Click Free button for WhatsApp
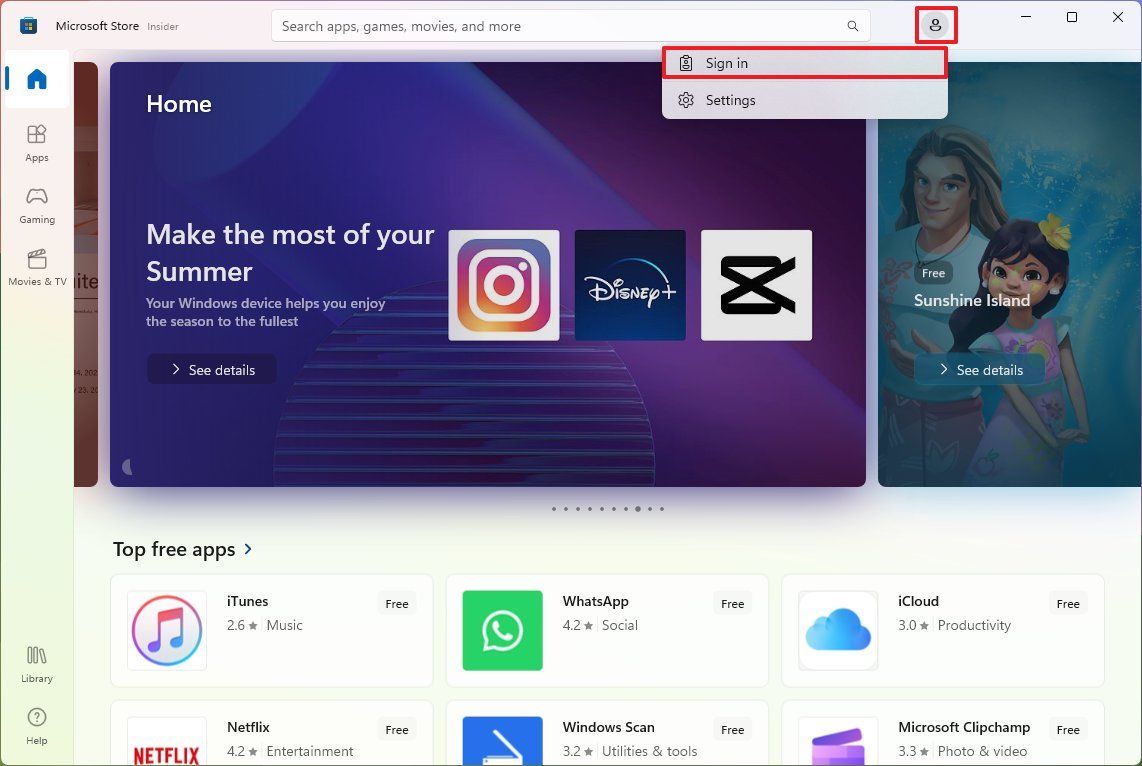Viewport: 1142px width, 766px height. [733, 604]
